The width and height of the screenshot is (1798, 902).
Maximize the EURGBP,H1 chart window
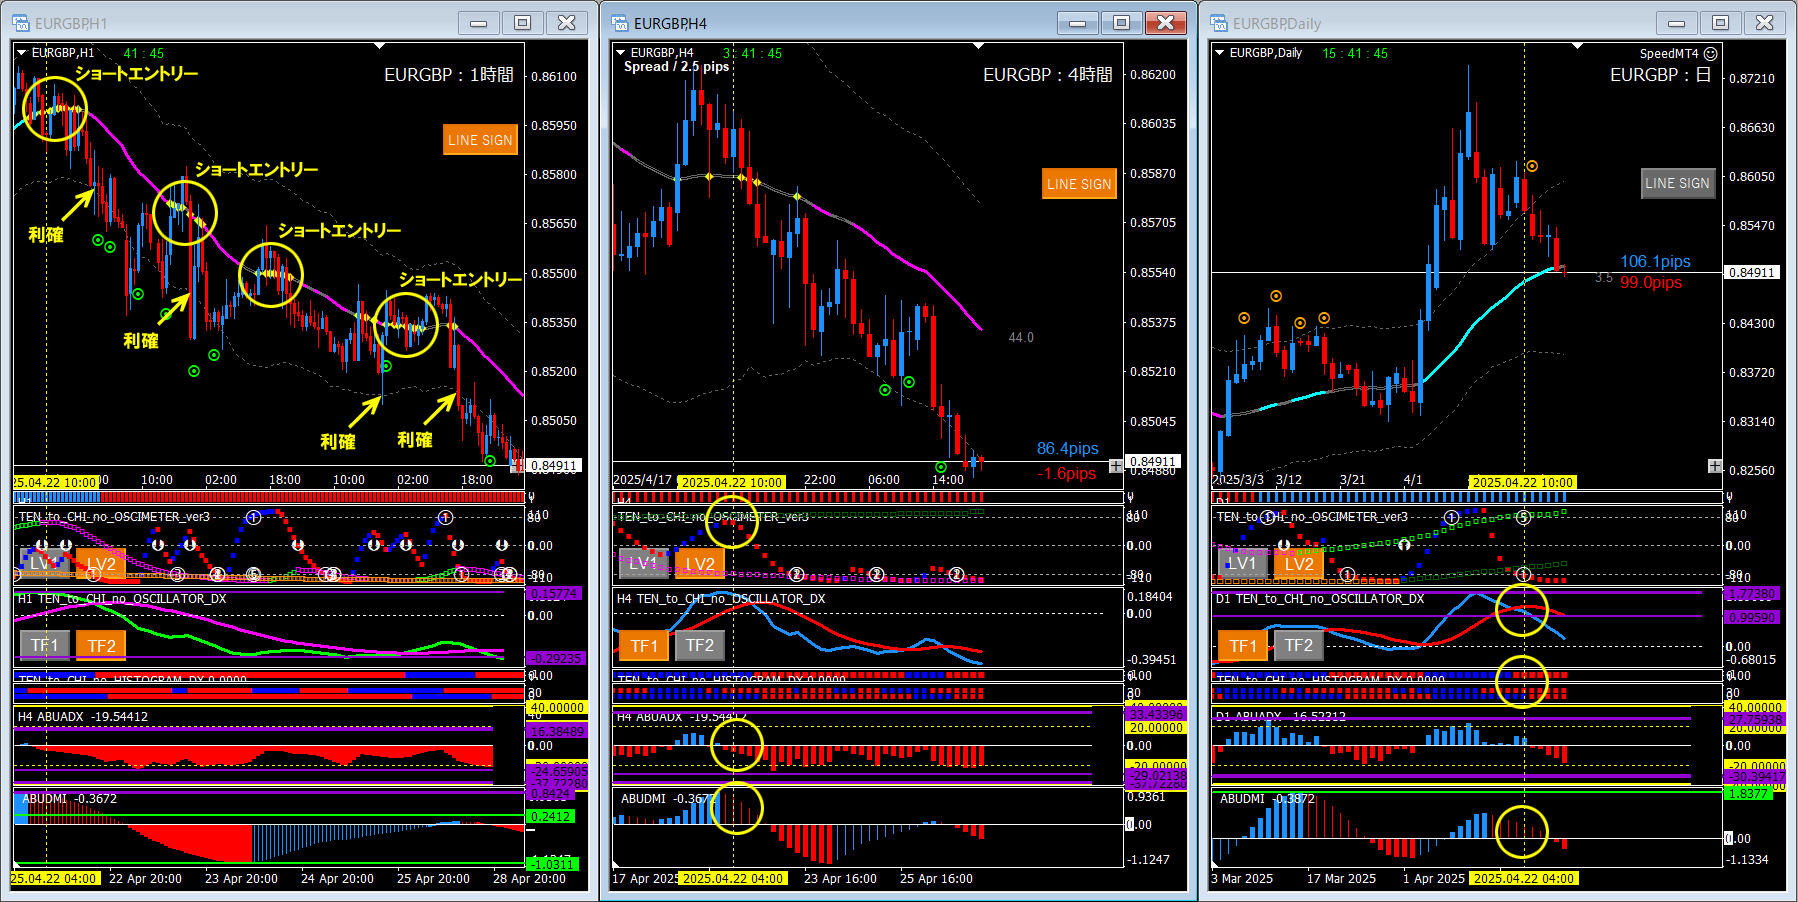tap(523, 23)
